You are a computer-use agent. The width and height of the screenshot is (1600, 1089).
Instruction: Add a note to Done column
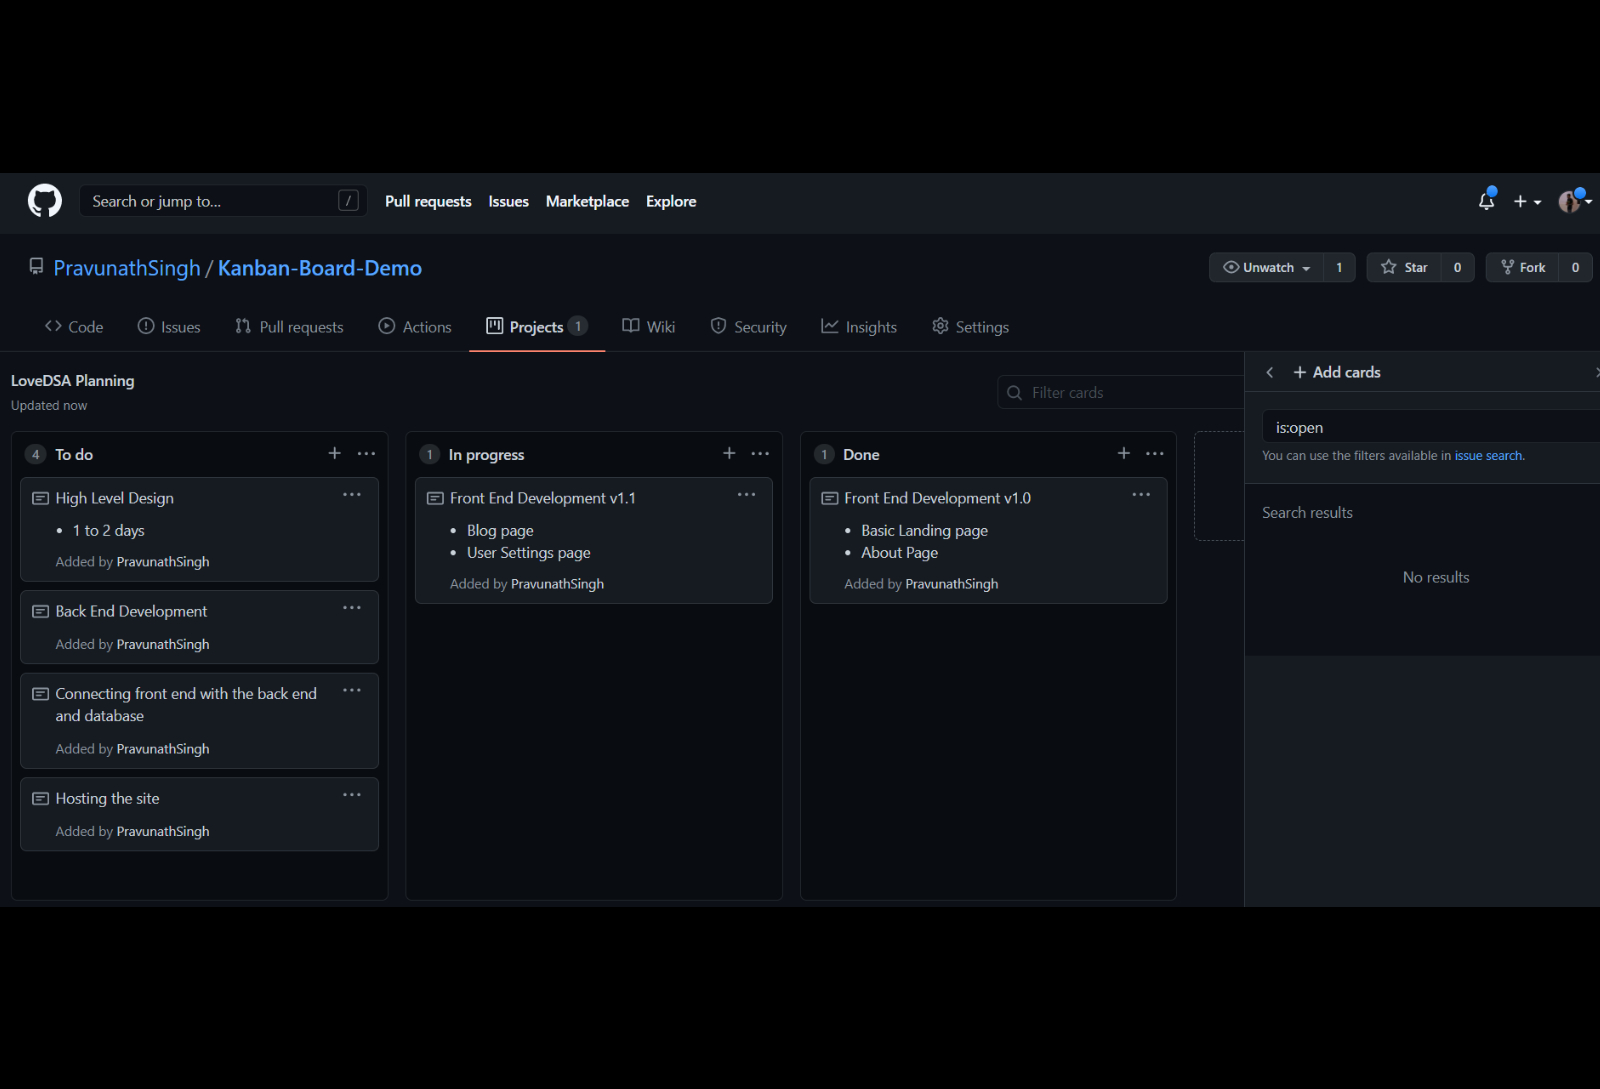[1124, 454]
